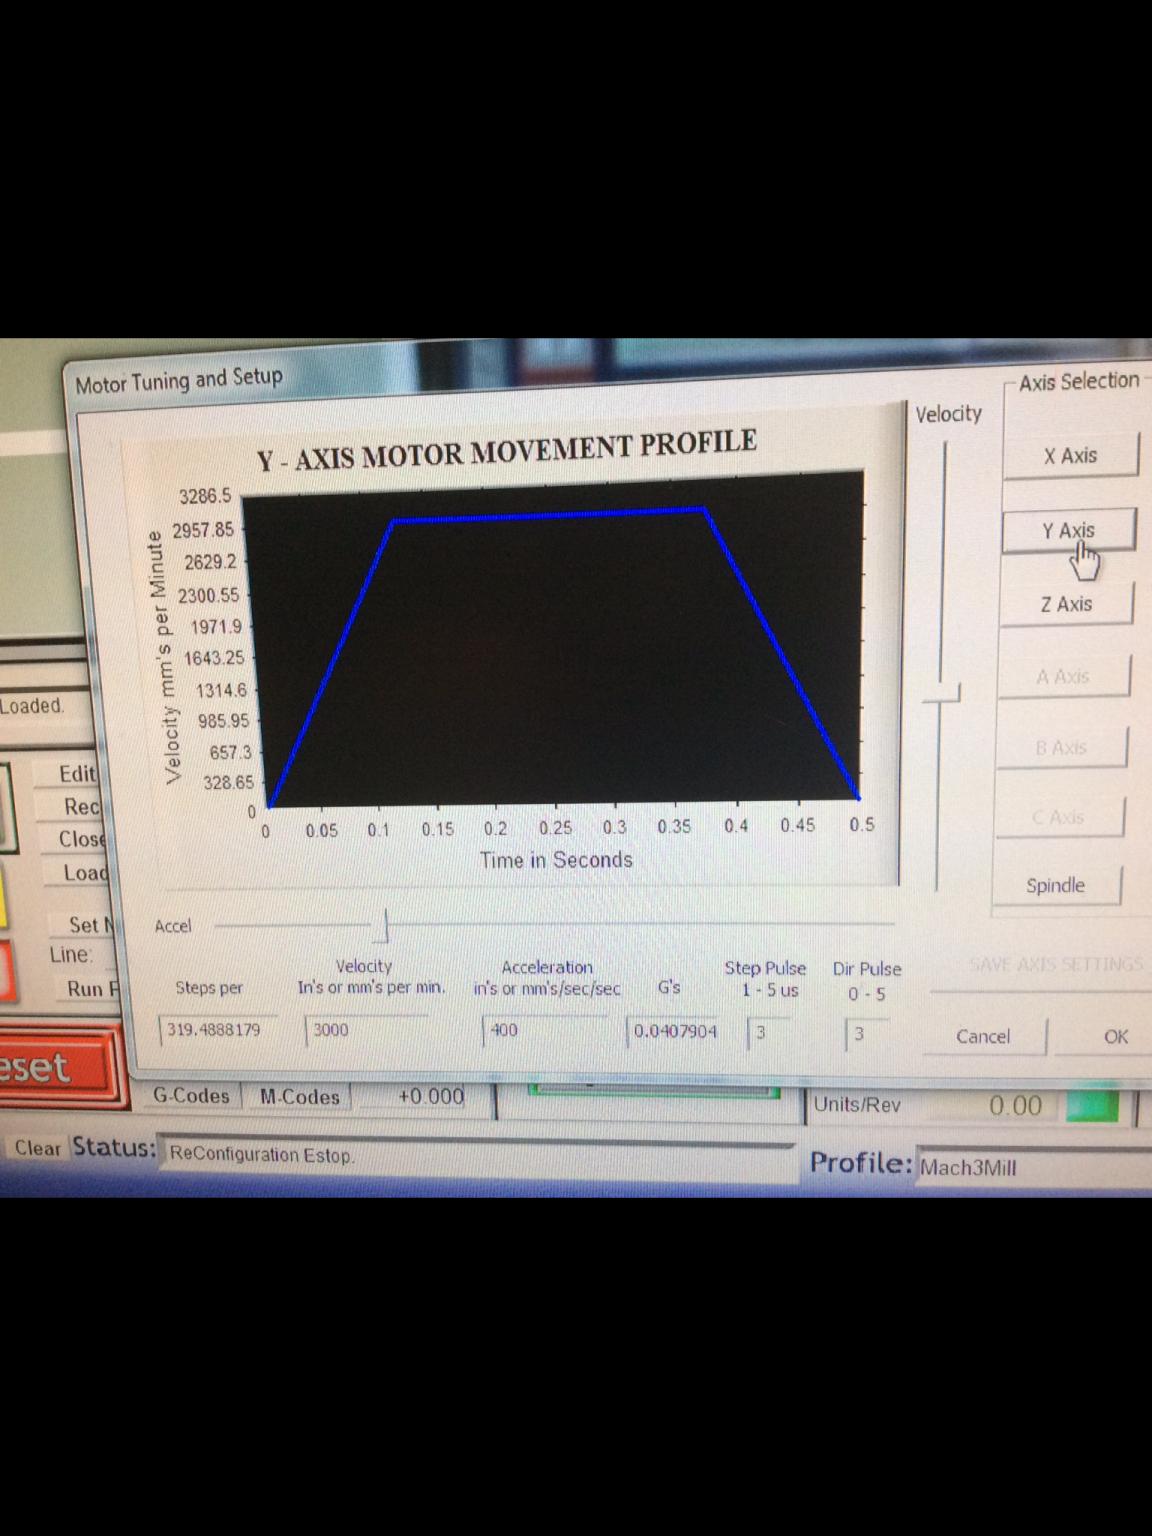The height and width of the screenshot is (1536, 1152).
Task: Open the G-Codes reference button
Action: click(x=191, y=1096)
